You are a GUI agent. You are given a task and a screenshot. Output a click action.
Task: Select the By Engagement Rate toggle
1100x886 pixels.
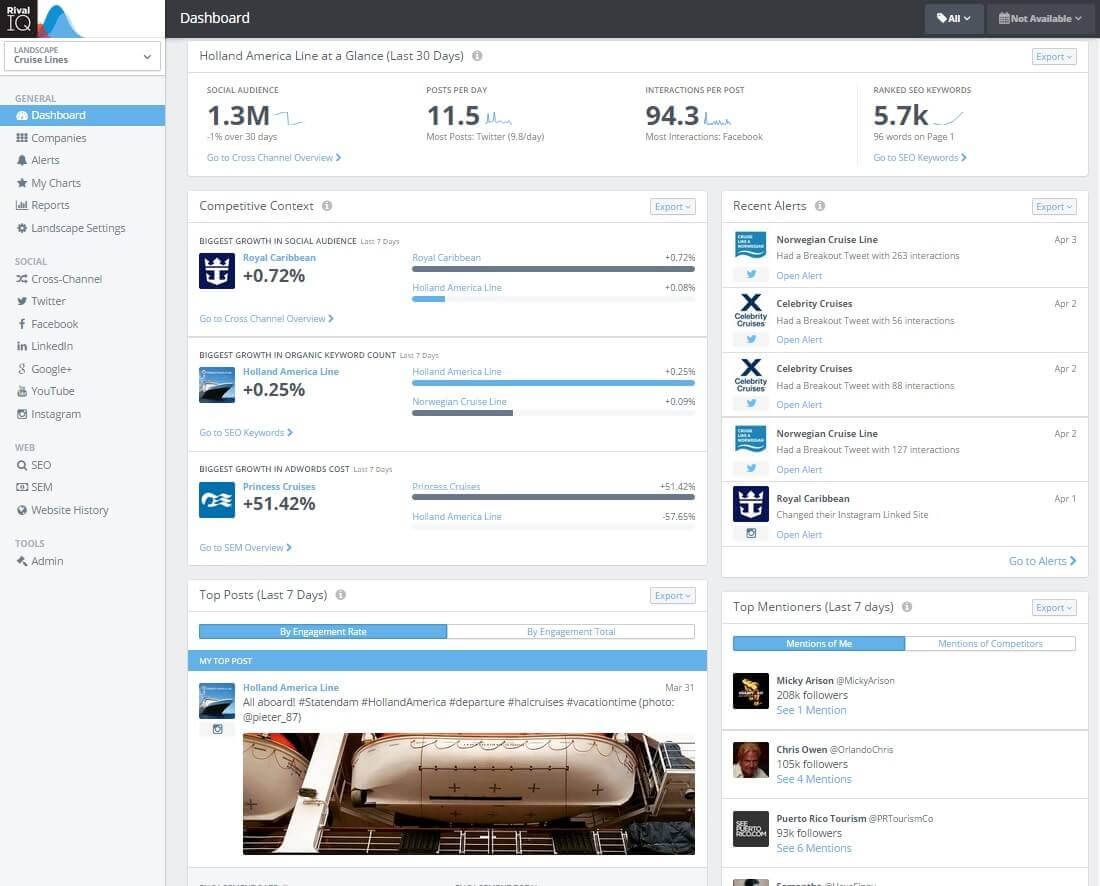point(323,631)
